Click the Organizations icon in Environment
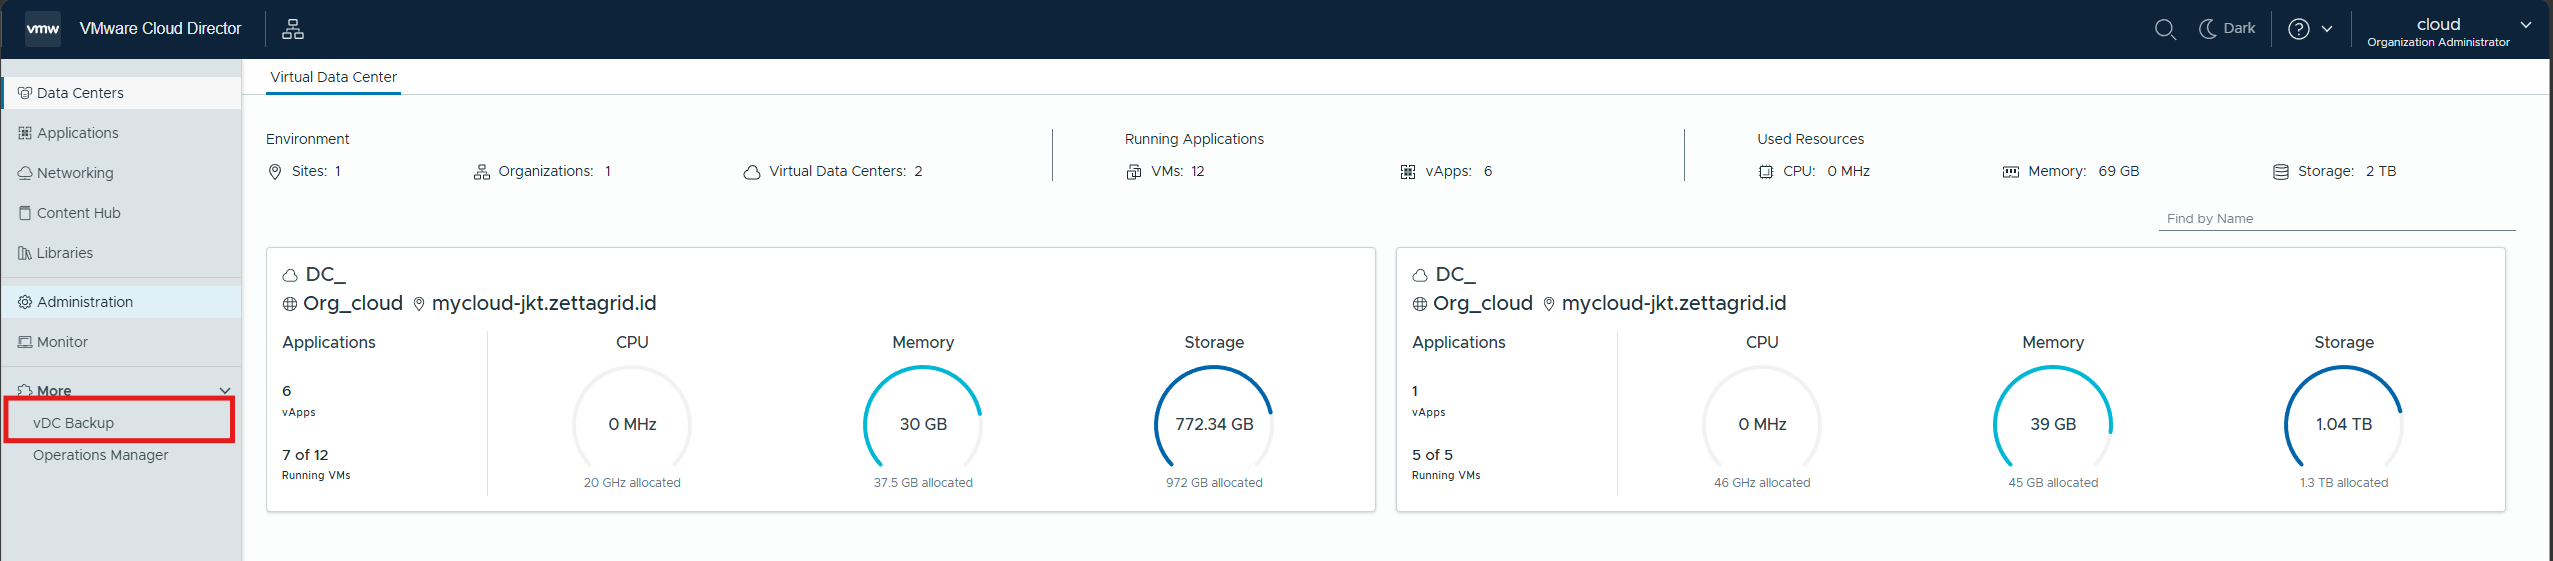Image resolution: width=2553 pixels, height=561 pixels. (x=482, y=172)
